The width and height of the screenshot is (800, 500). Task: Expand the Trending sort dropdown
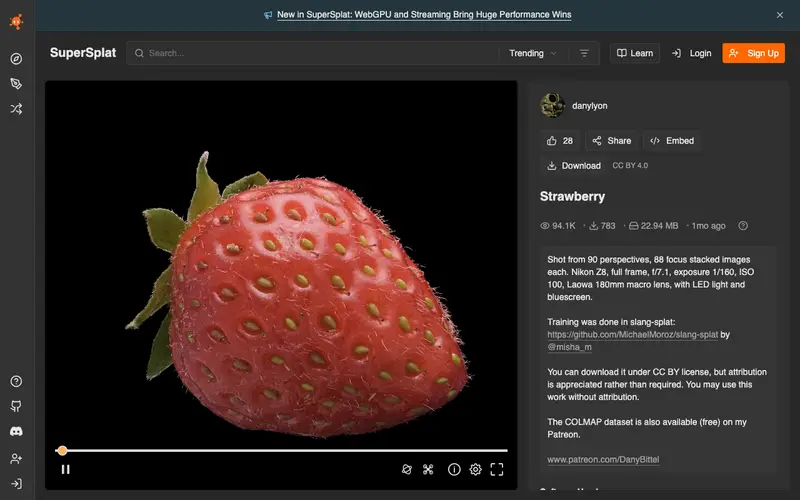tap(533, 53)
